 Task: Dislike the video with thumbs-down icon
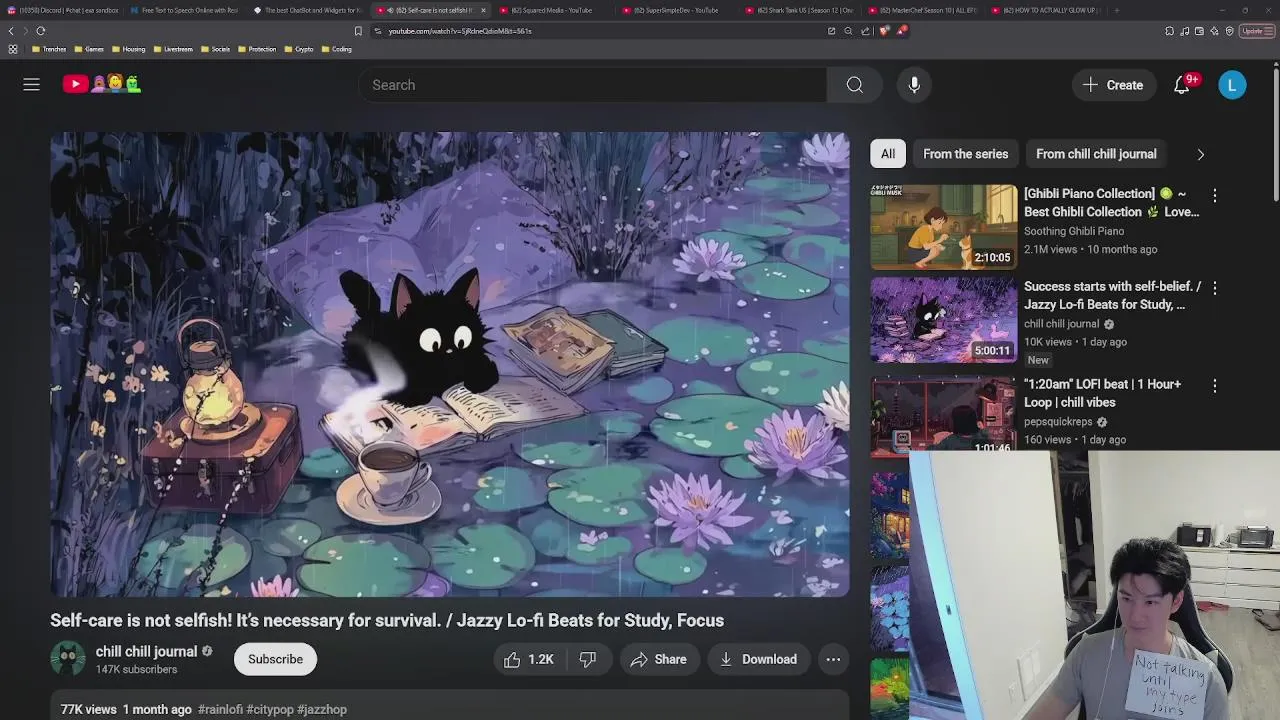pyautogui.click(x=588, y=659)
